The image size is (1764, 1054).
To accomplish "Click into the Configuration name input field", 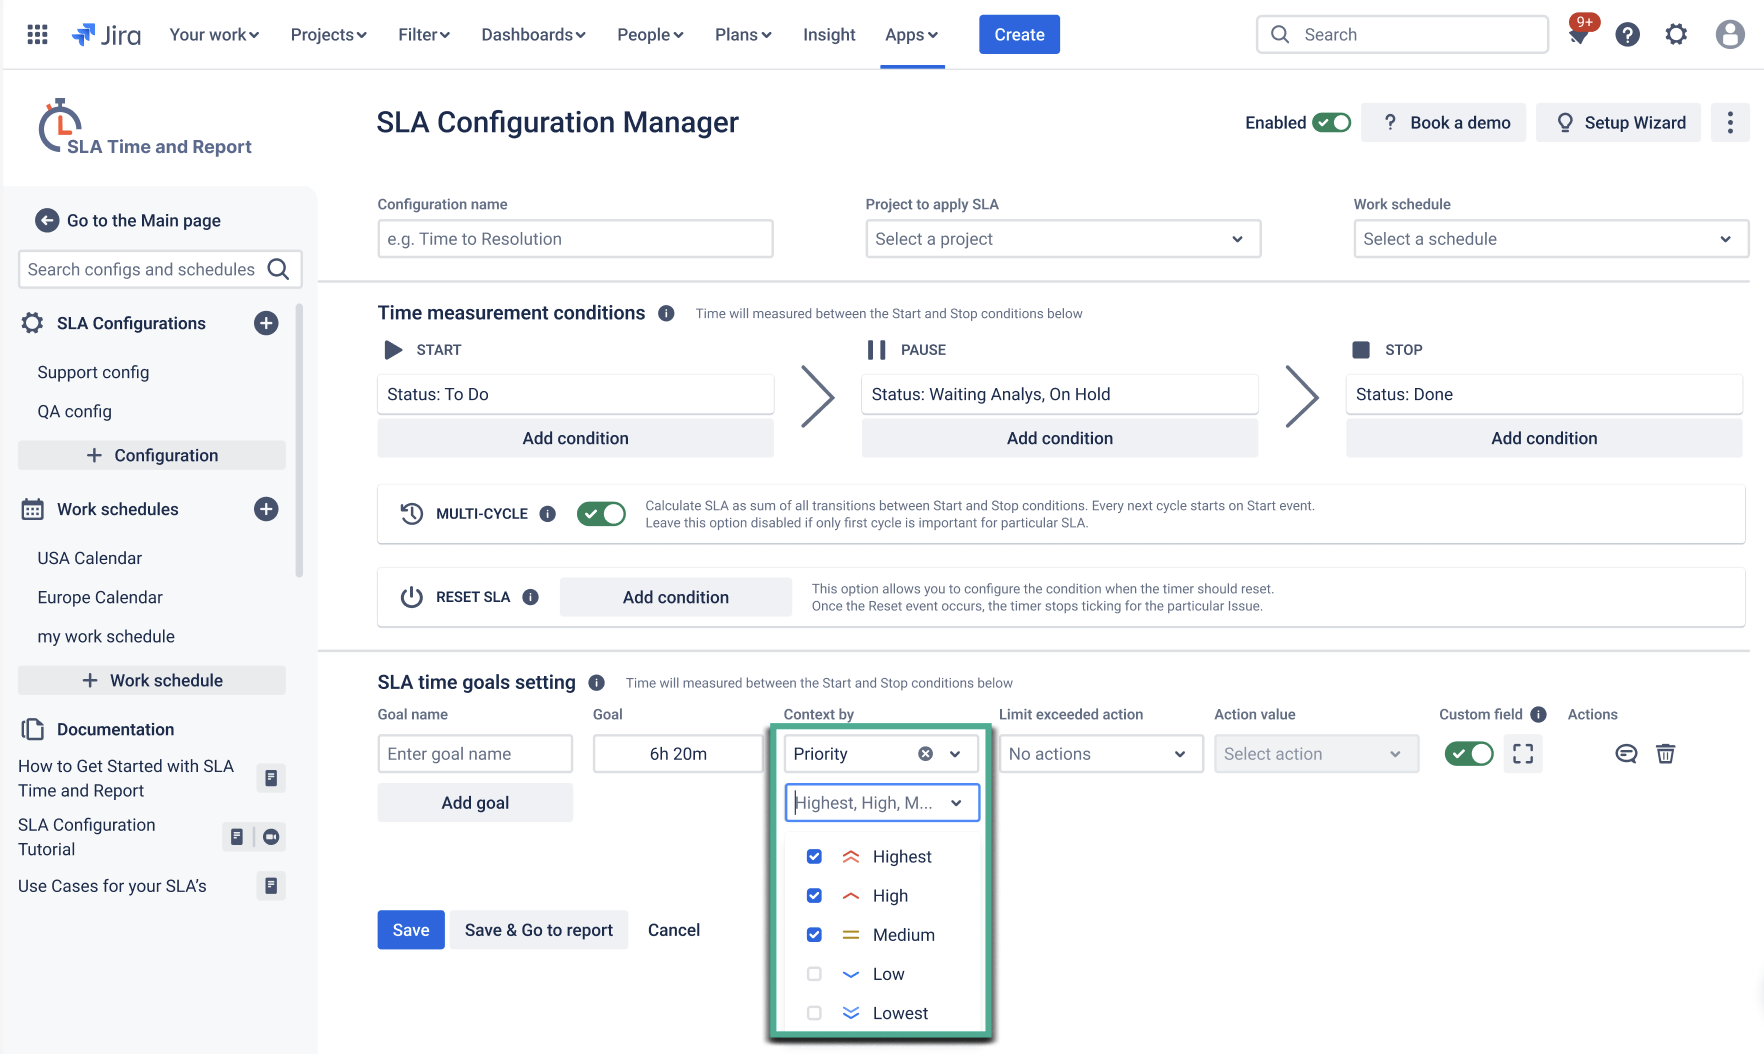I will [575, 239].
